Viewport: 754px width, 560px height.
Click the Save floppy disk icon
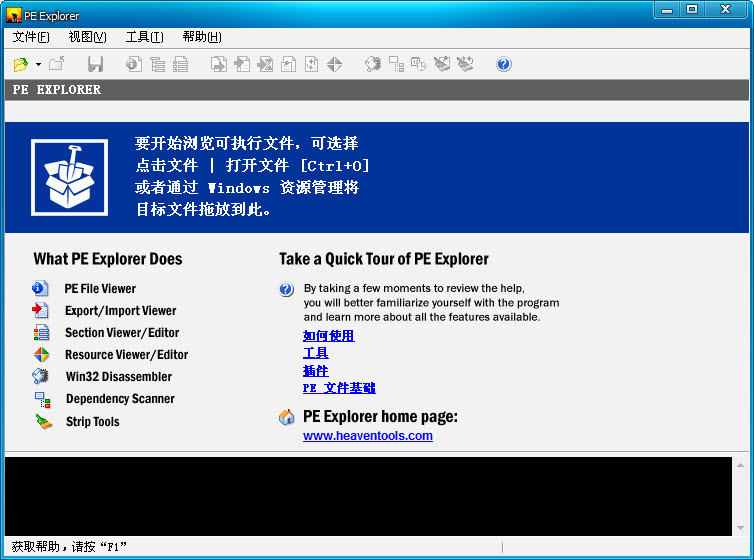[95, 64]
